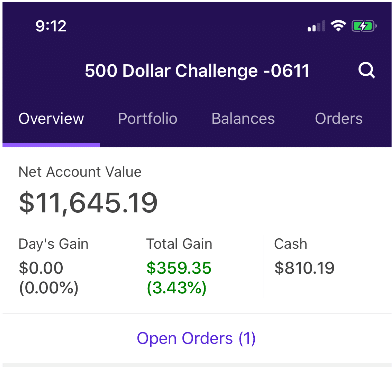Image resolution: width=392 pixels, height=367 pixels.
Task: Tap the Wi-Fi status icon
Action: pos(338,26)
